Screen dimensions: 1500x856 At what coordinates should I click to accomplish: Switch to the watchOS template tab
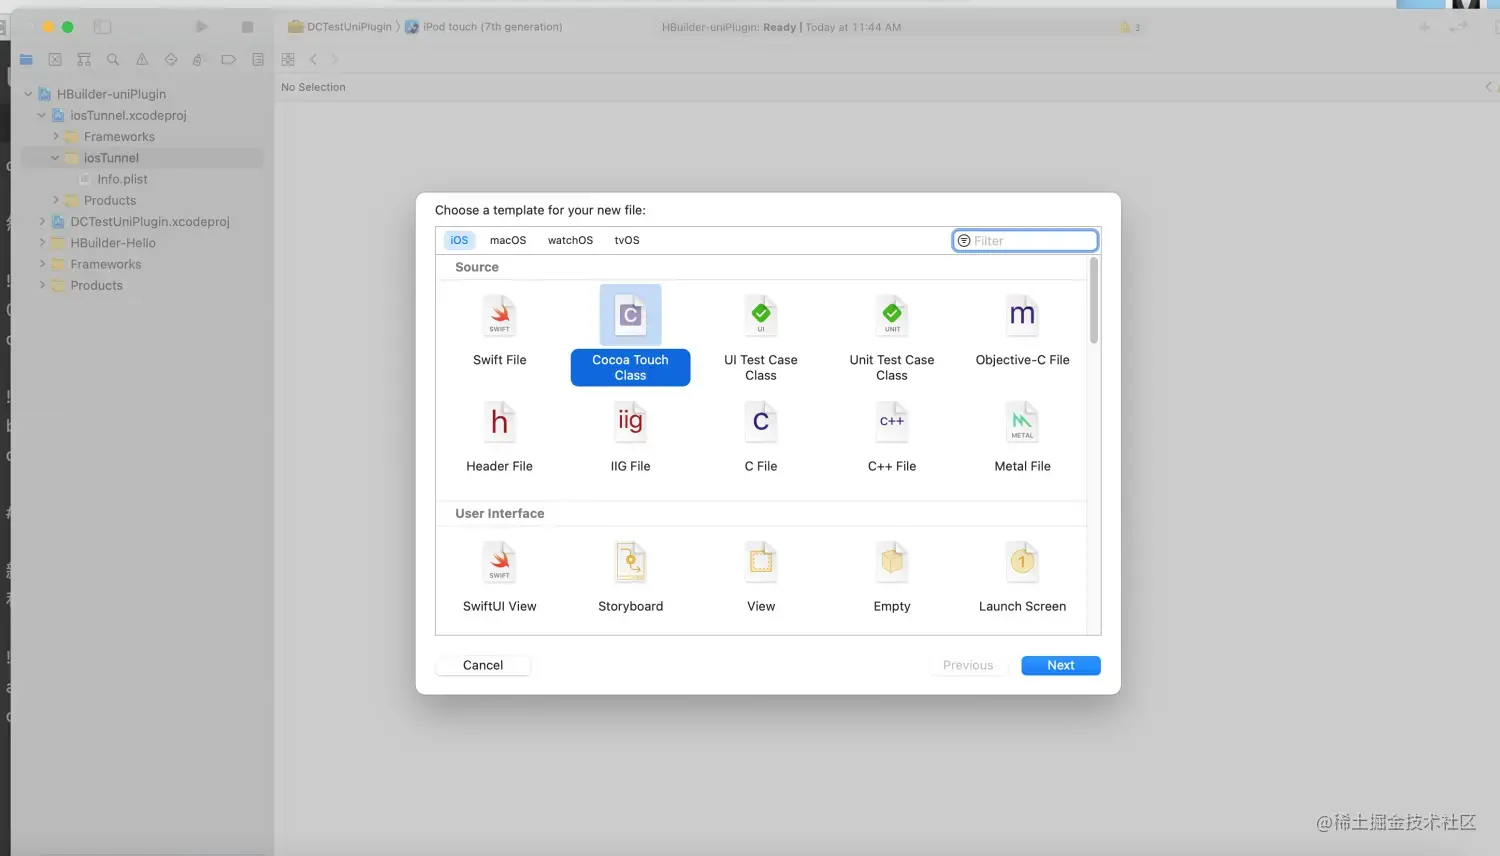570,240
